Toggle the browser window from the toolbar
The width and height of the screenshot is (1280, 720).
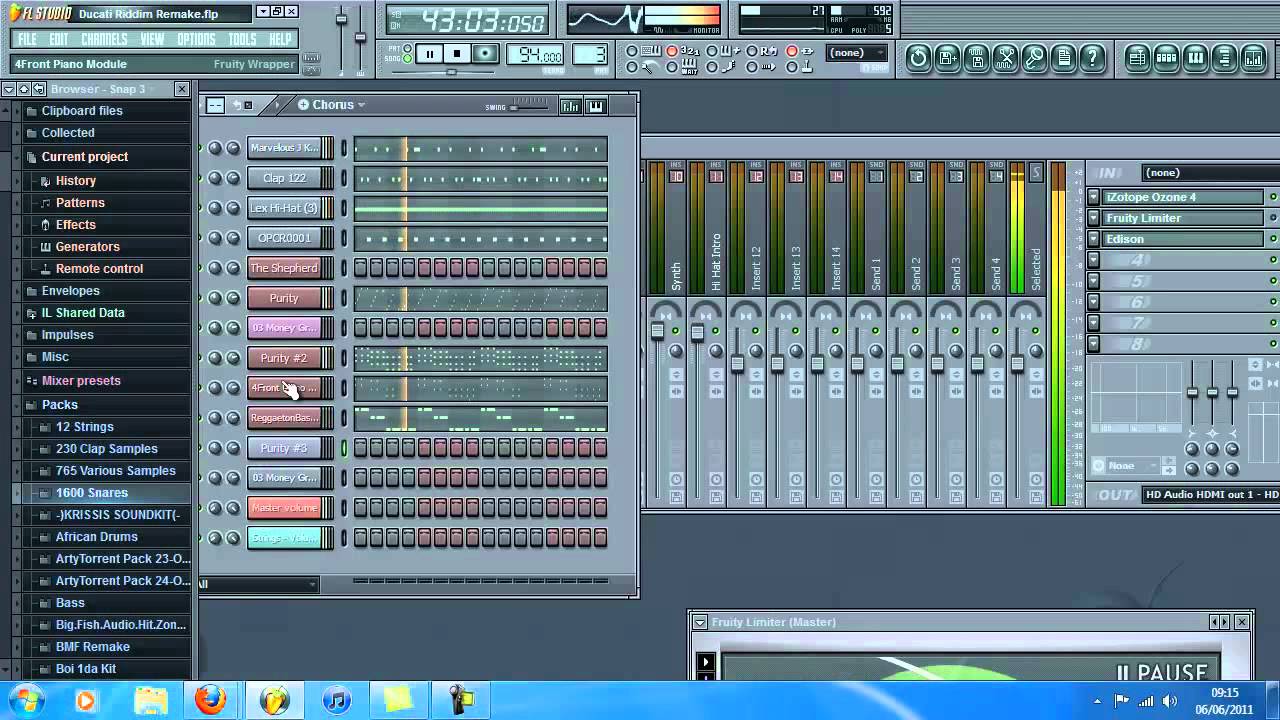click(x=1224, y=58)
